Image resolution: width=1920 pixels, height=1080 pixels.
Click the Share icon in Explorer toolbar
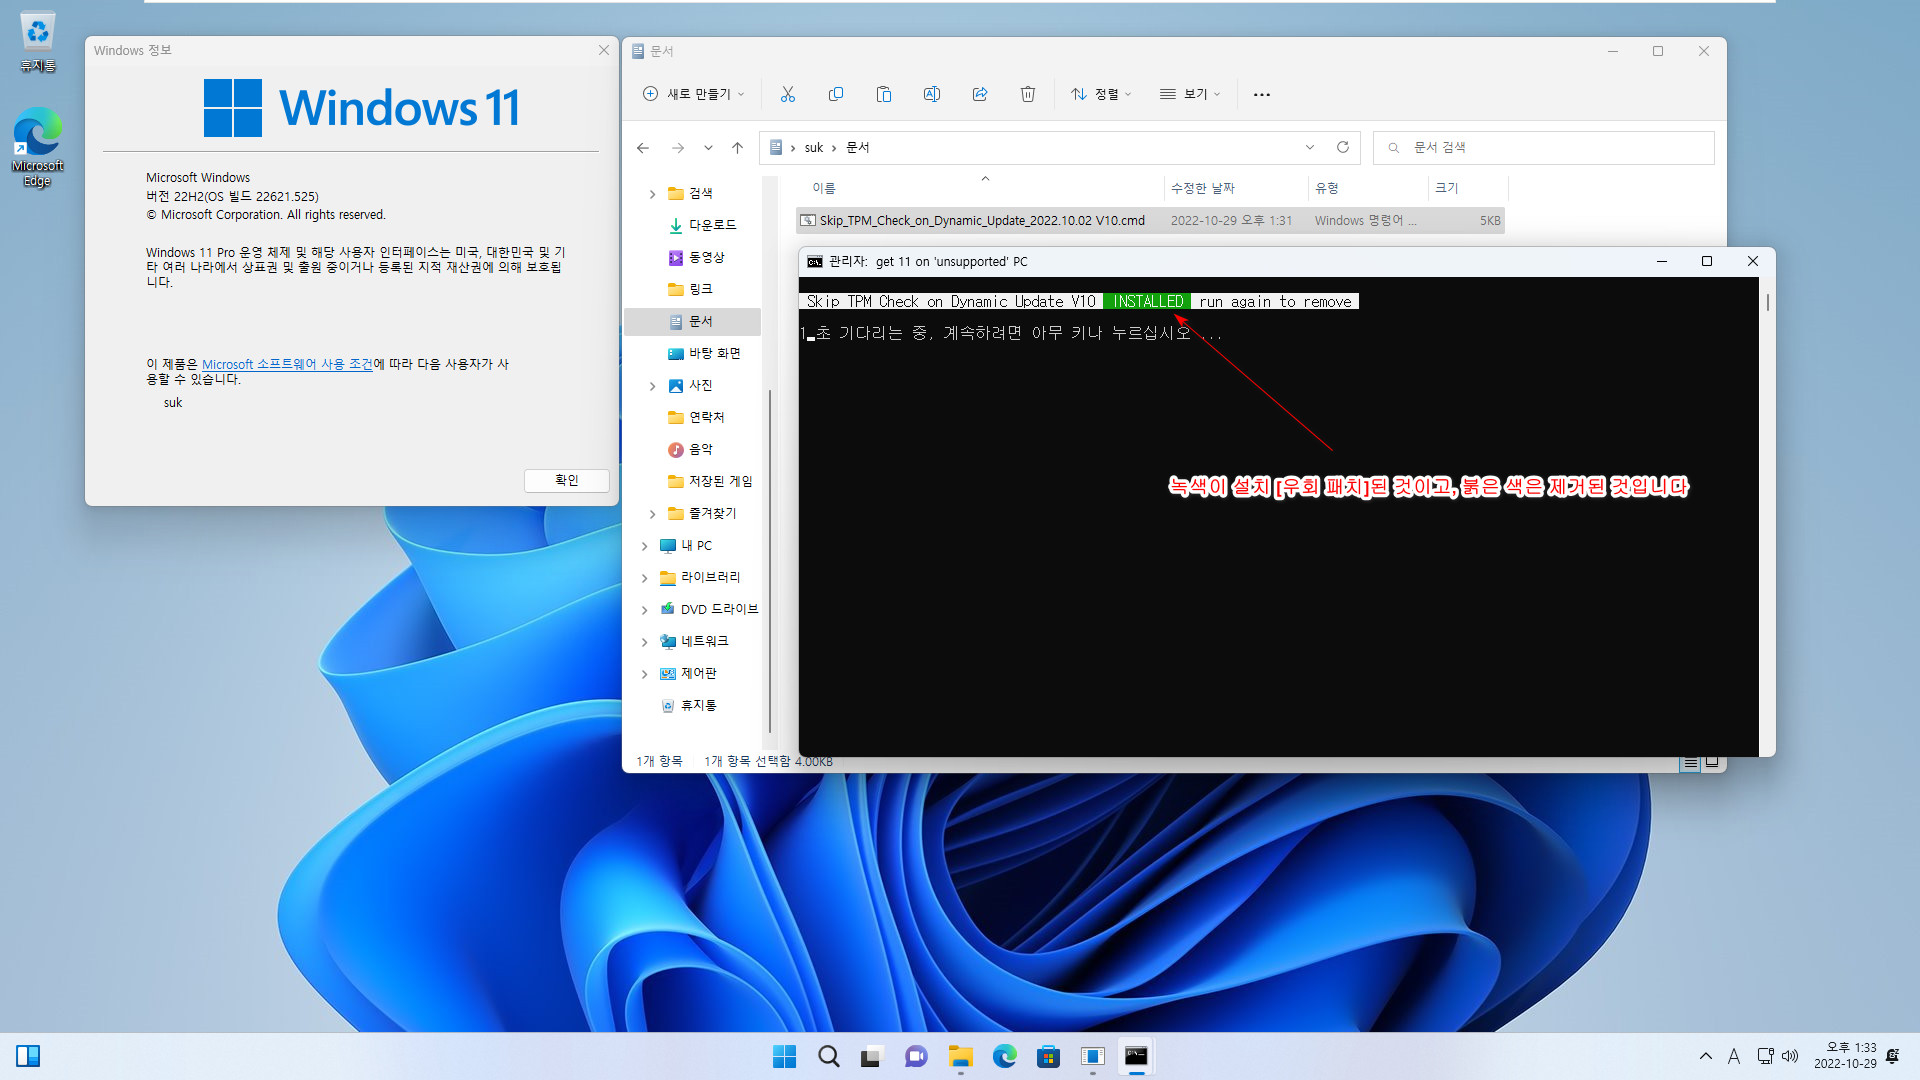pyautogui.click(x=980, y=94)
